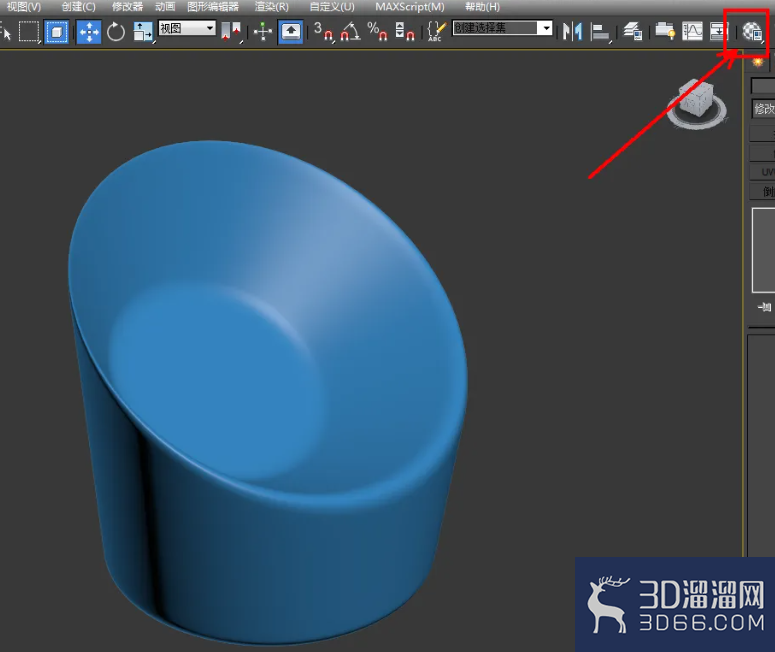Image resolution: width=775 pixels, height=652 pixels.
Task: Open the Material Editor icon
Action: pyautogui.click(x=753, y=32)
